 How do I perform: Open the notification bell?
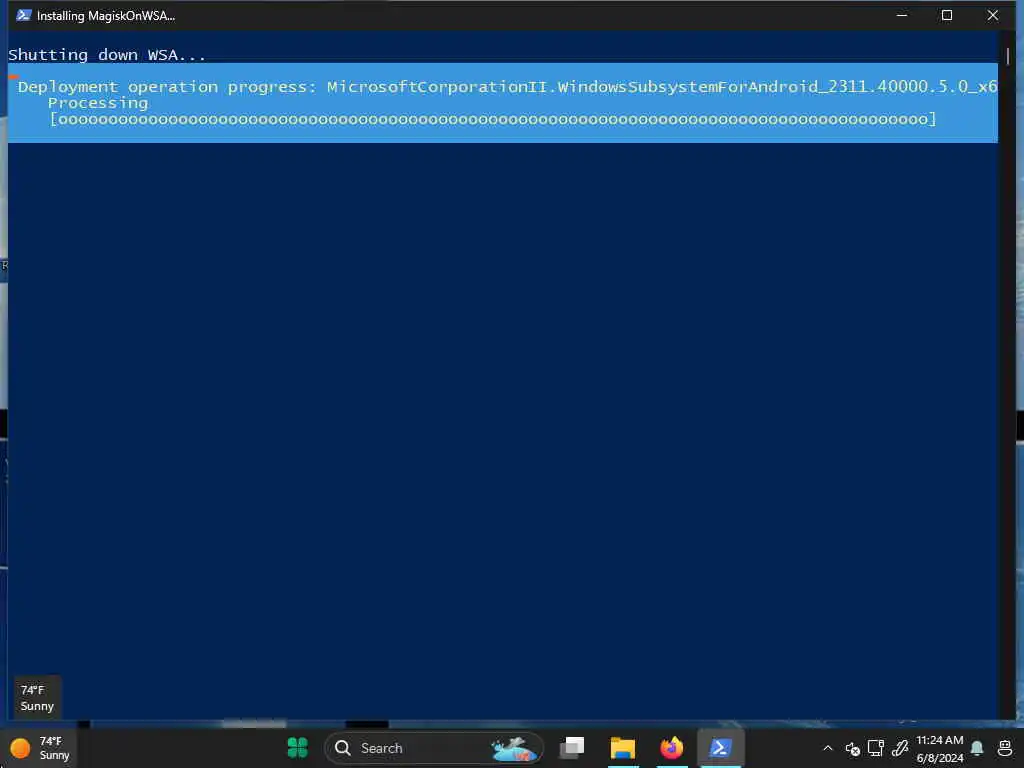click(977, 748)
